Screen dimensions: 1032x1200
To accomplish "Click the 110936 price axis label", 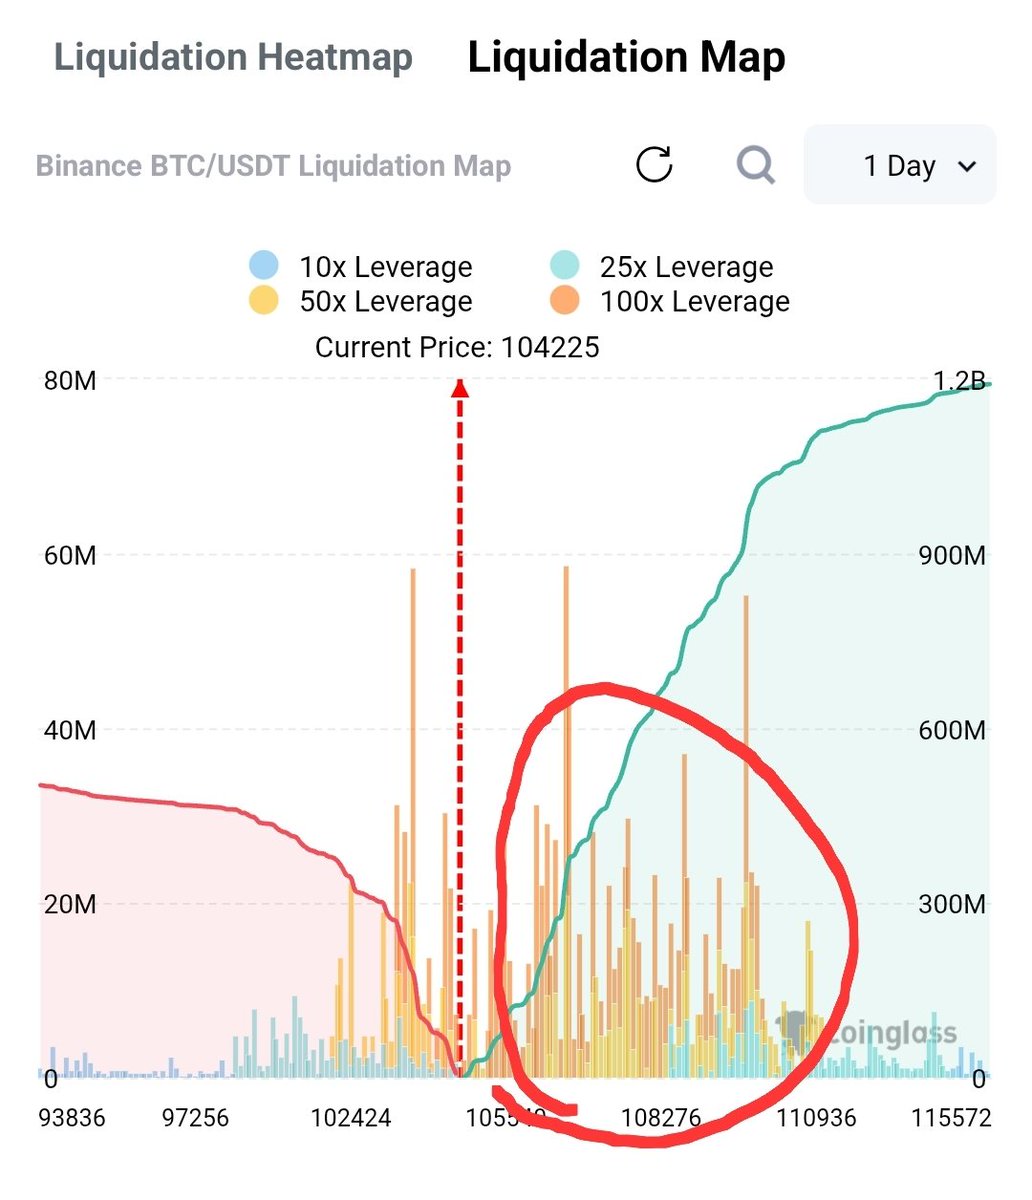I will pos(817,1117).
